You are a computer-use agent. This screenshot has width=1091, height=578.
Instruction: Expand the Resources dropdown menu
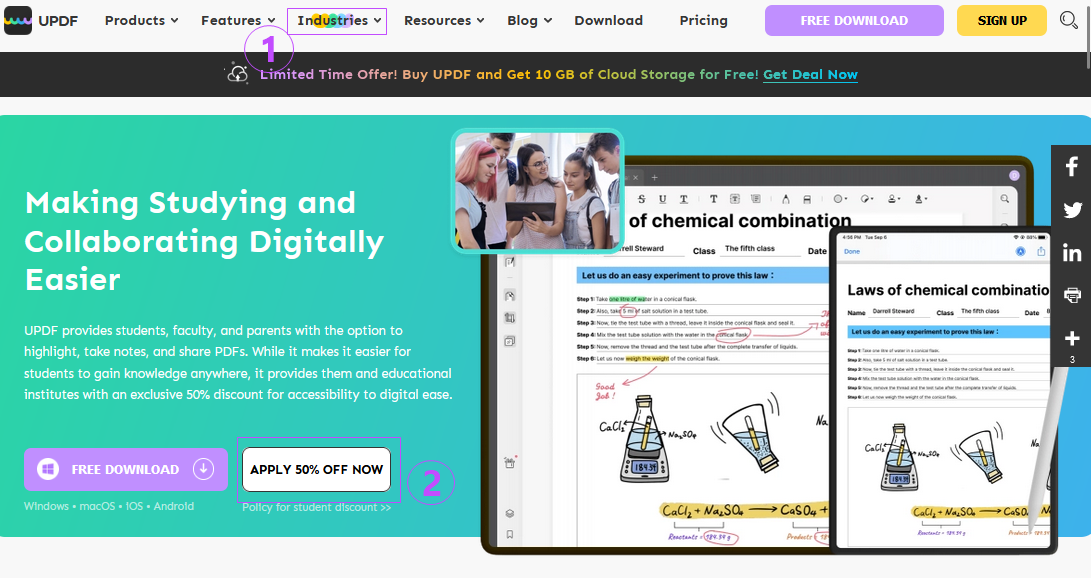(x=444, y=21)
